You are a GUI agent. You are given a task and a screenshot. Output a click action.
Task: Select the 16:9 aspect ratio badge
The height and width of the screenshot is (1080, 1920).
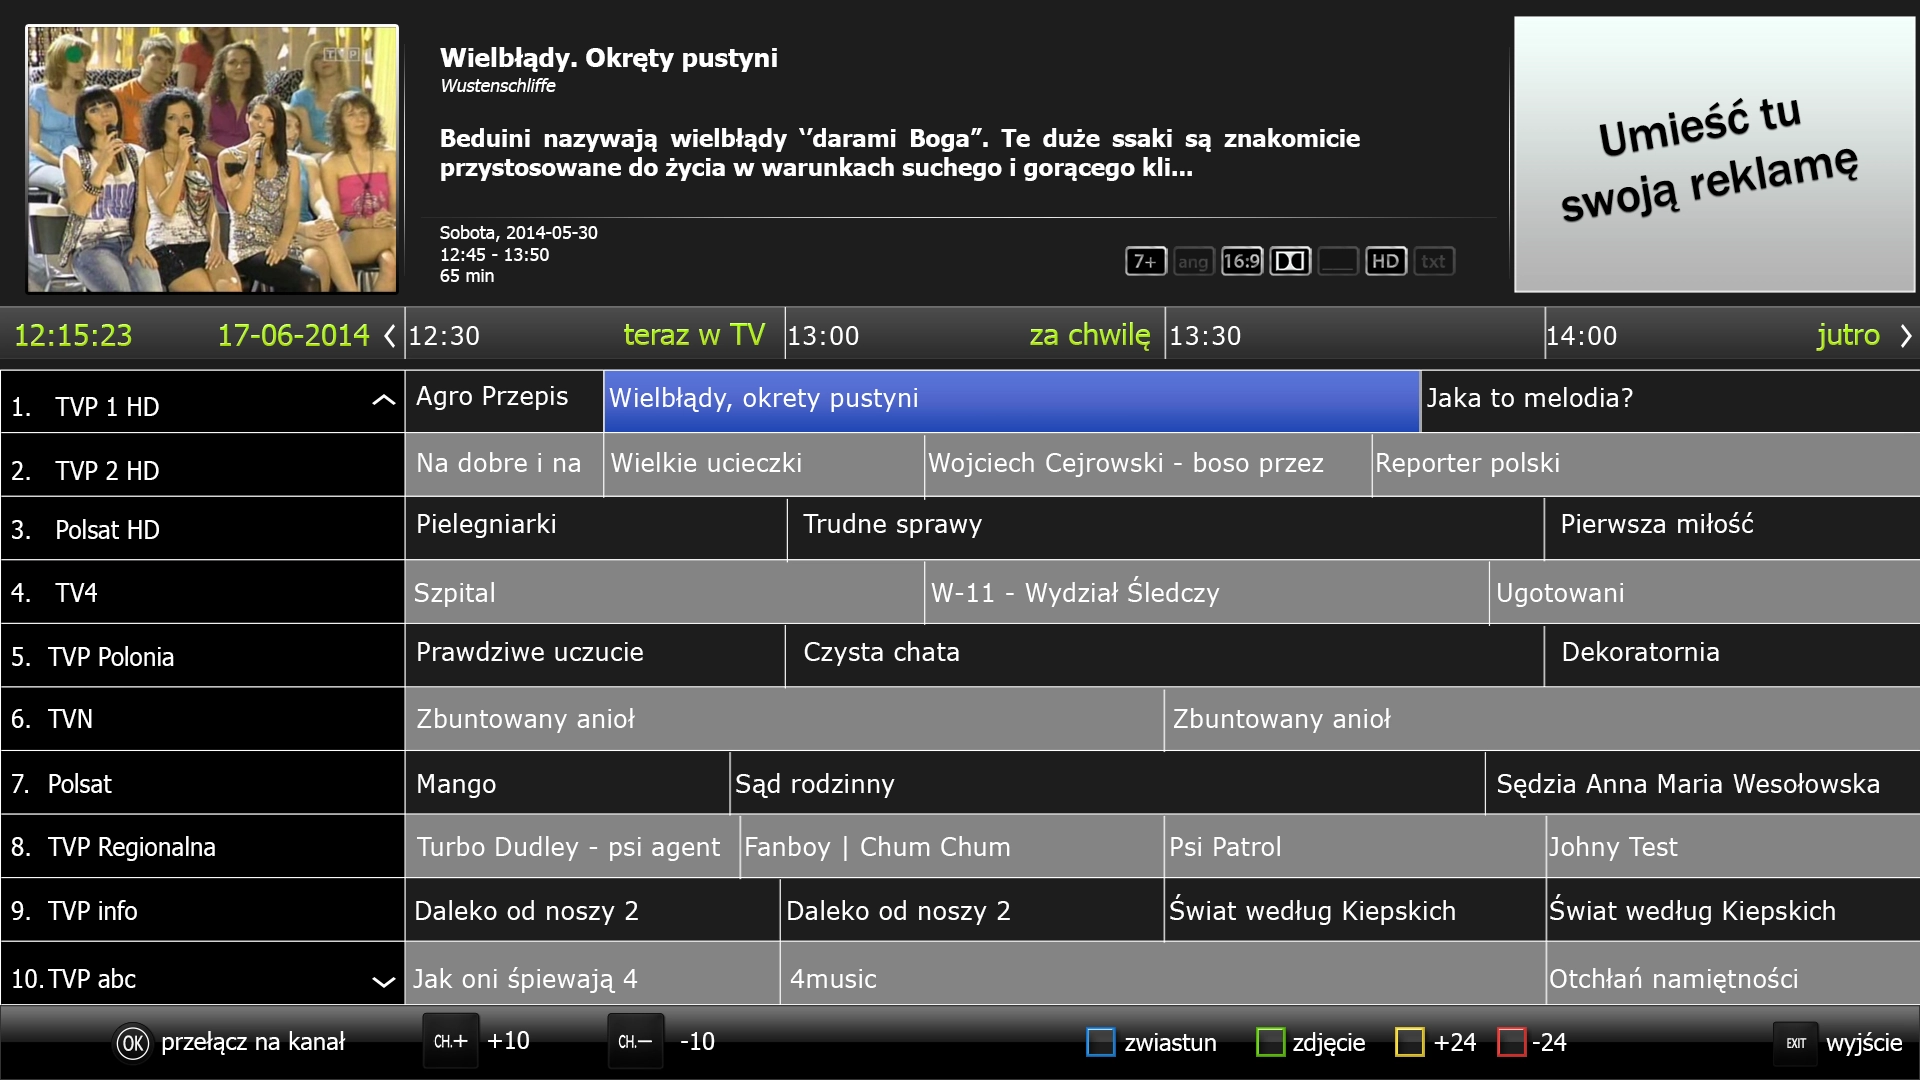pos(1242,261)
